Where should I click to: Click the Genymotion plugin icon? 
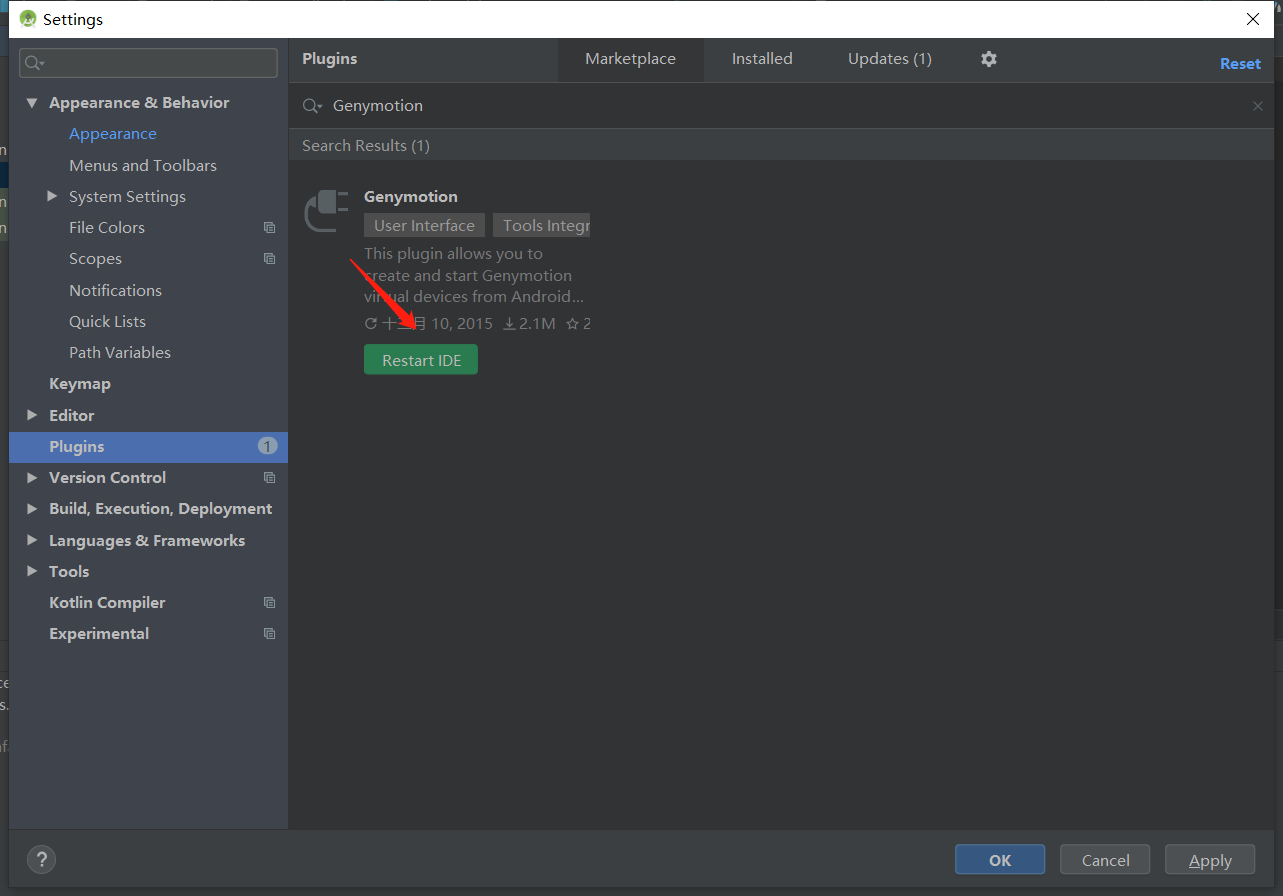click(x=325, y=211)
